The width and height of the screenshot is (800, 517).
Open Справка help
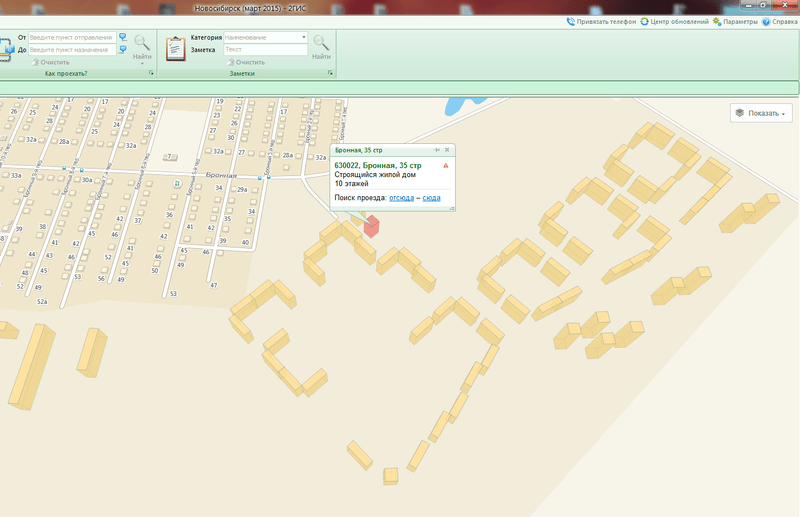click(766, 21)
